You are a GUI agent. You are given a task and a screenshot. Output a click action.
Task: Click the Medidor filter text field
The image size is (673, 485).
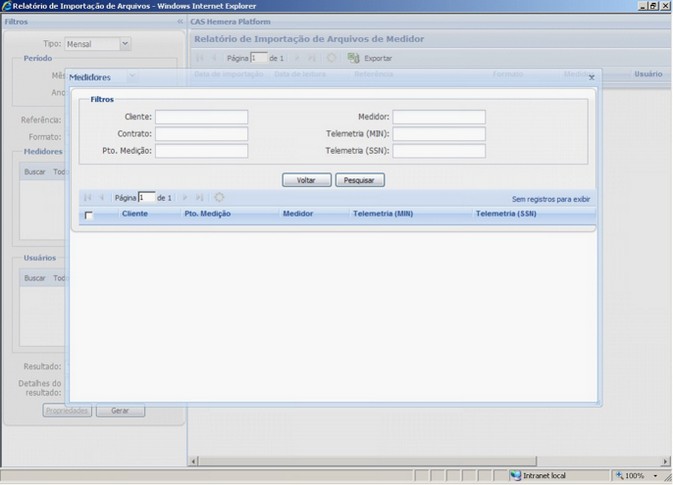tap(438, 117)
